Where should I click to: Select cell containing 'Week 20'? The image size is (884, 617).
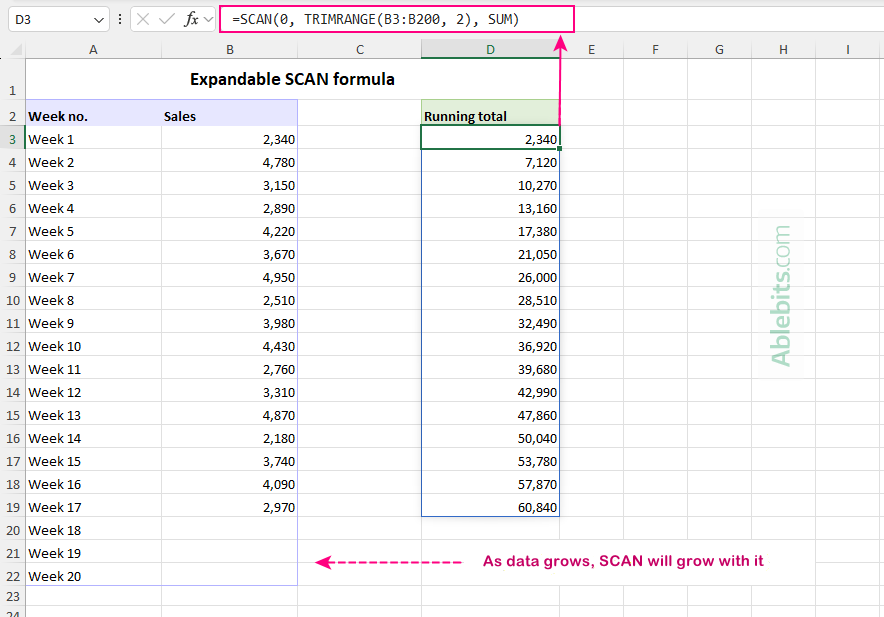(x=94, y=576)
